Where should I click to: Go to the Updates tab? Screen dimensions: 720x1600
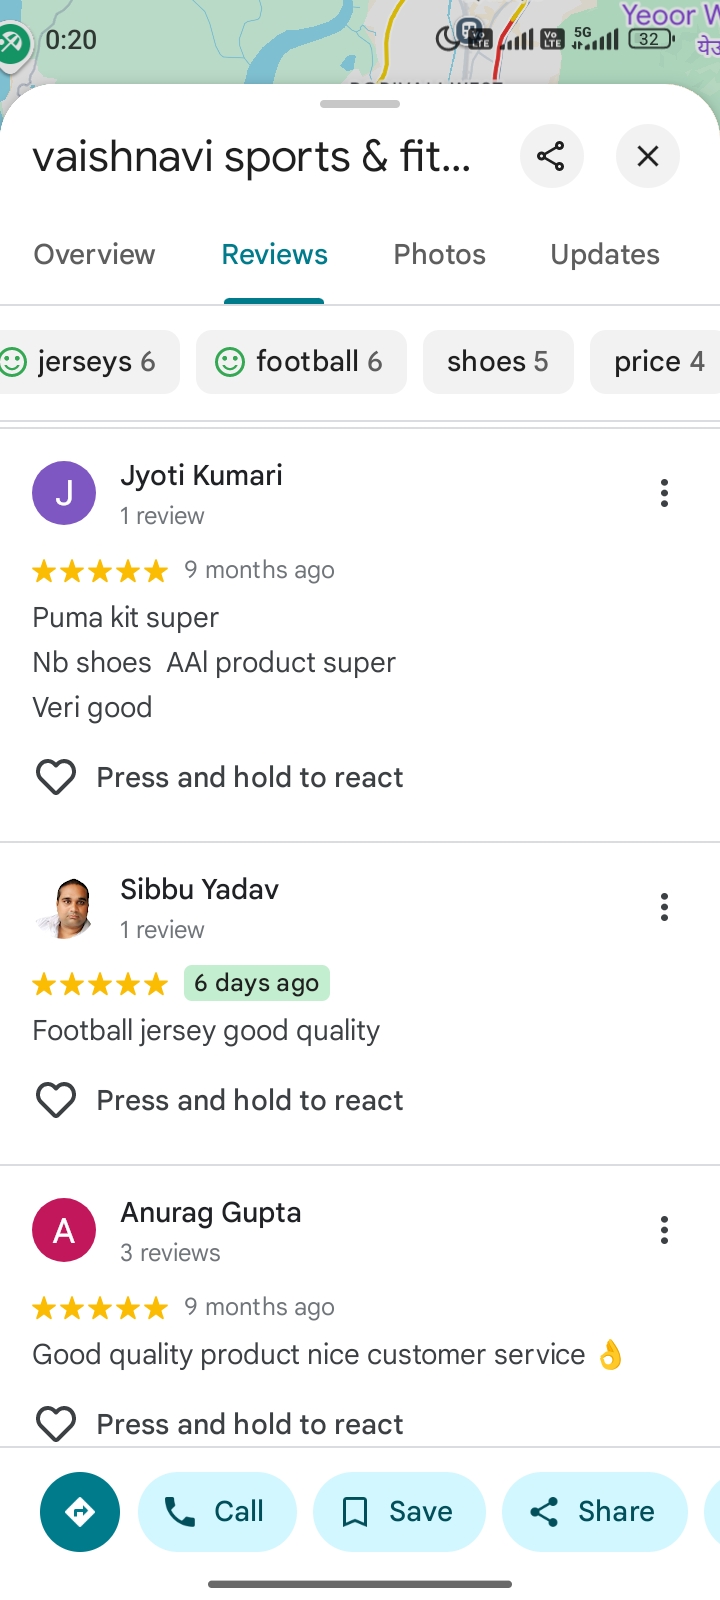pyautogui.click(x=605, y=255)
